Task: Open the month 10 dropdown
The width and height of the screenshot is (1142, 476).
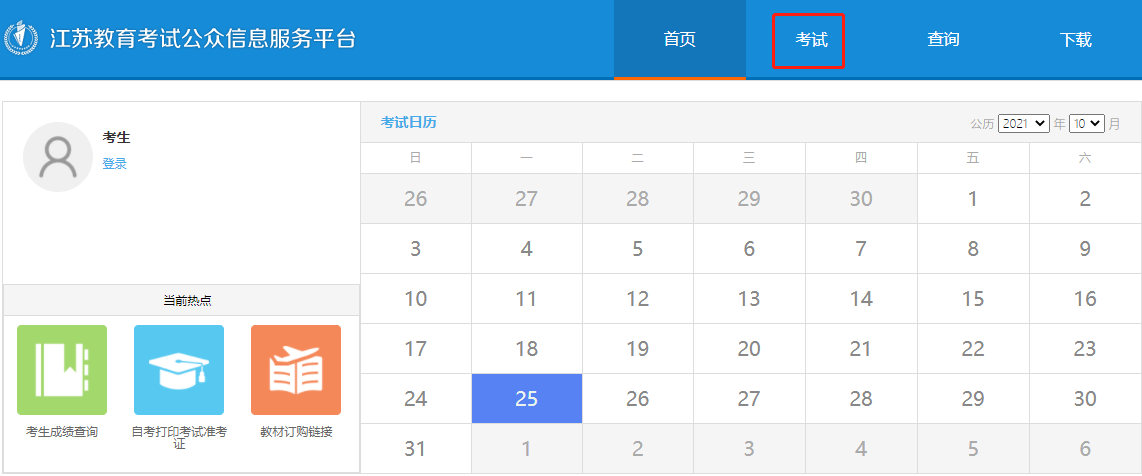Action: pyautogui.click(x=1086, y=123)
